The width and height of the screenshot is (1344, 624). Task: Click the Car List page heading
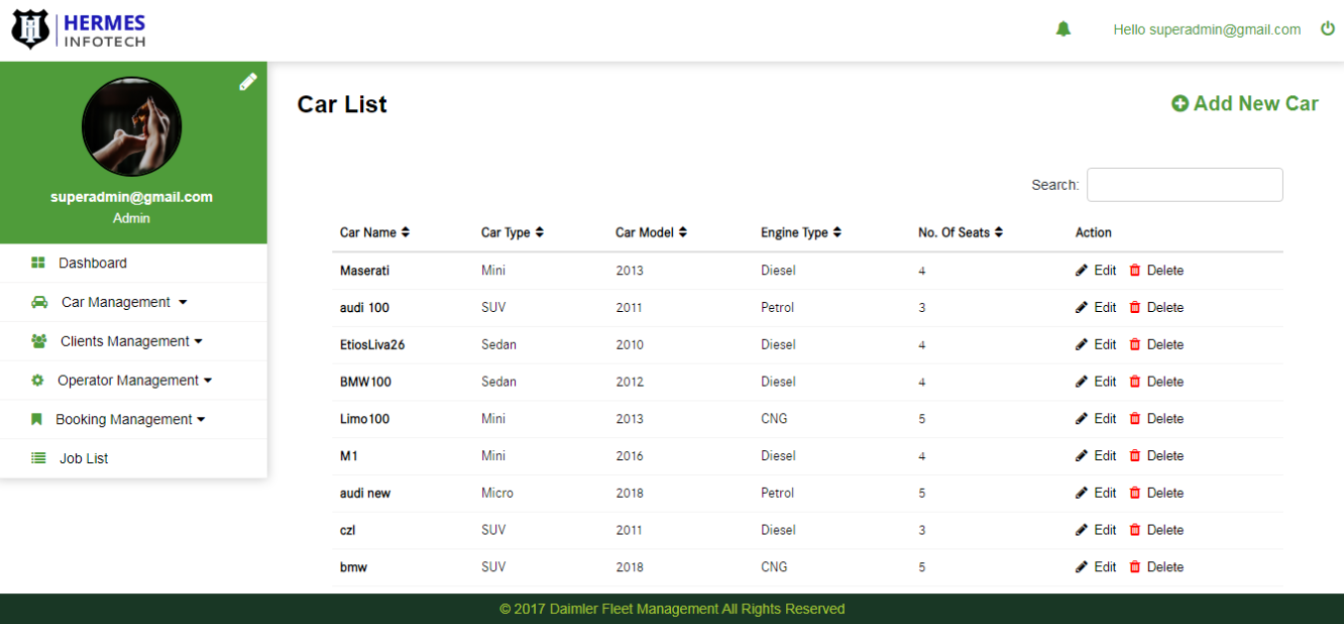coord(342,104)
